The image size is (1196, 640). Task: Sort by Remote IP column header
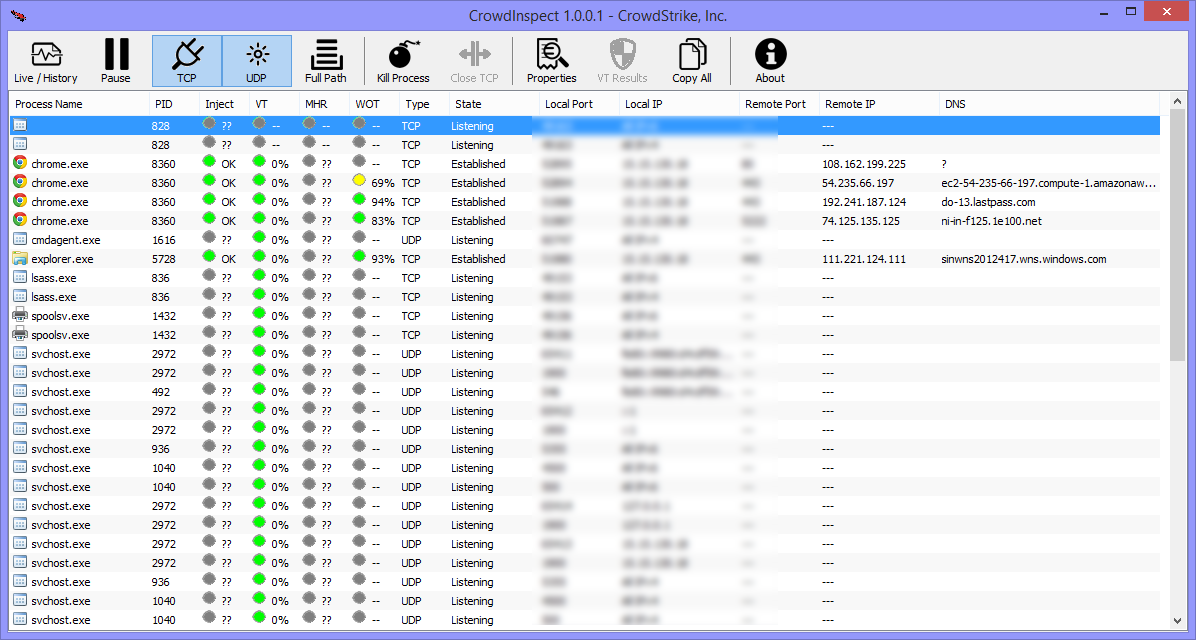[850, 104]
